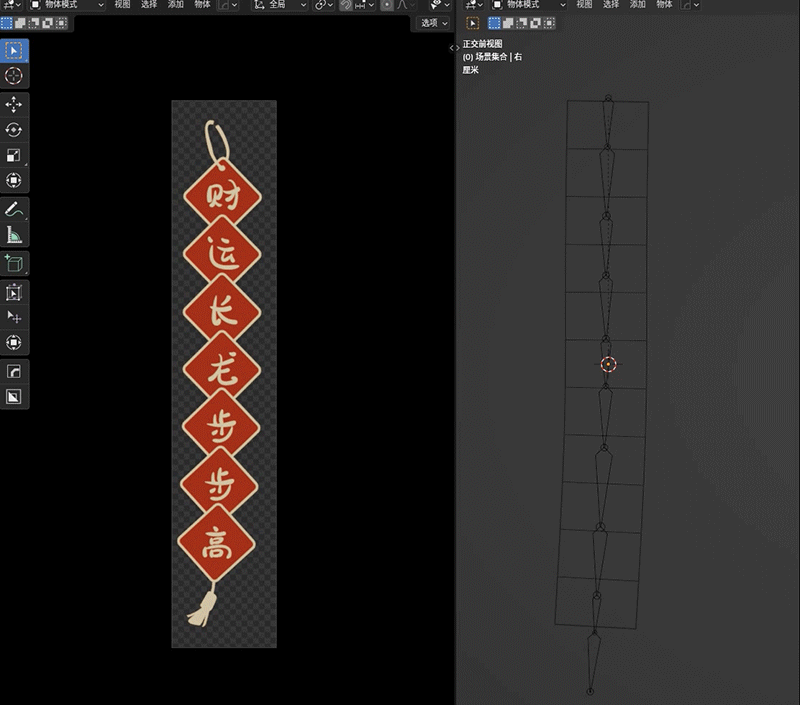The width and height of the screenshot is (800, 705).
Task: Set selection mode to New in right viewport
Action: (x=494, y=23)
